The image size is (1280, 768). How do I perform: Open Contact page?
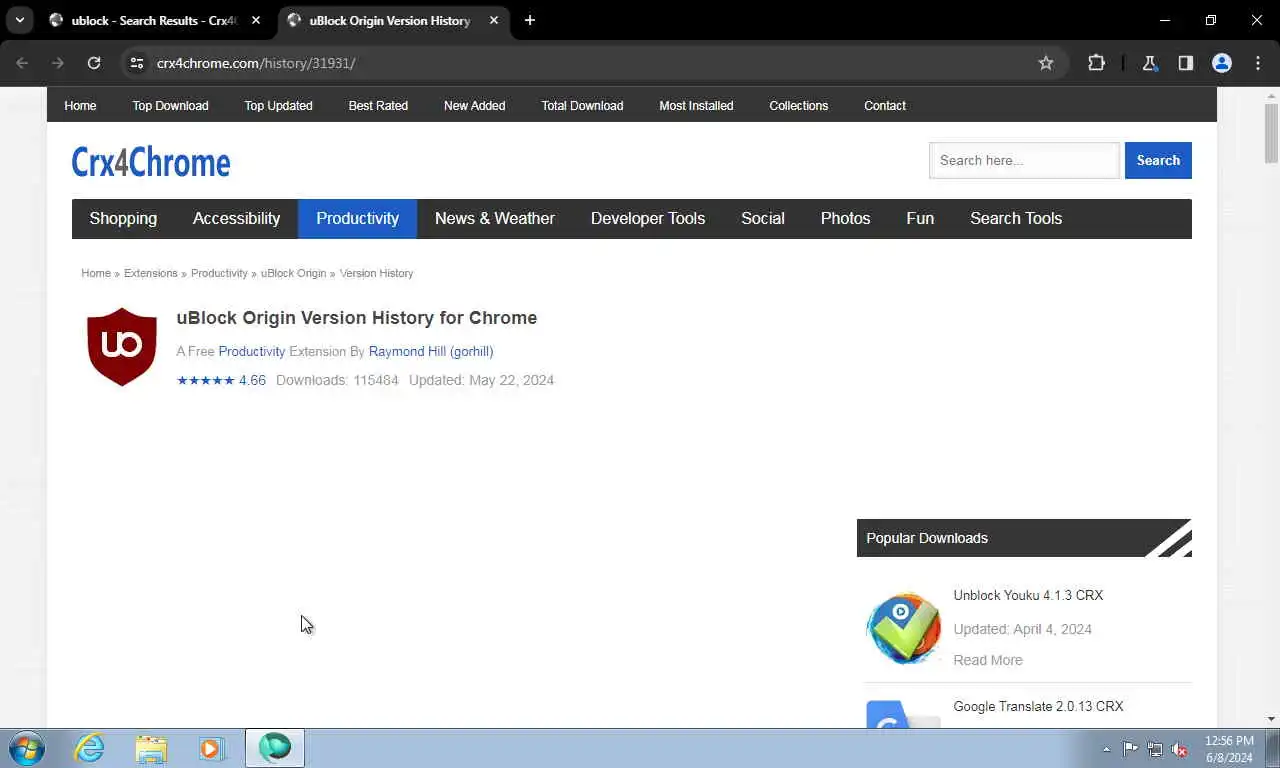coord(885,105)
